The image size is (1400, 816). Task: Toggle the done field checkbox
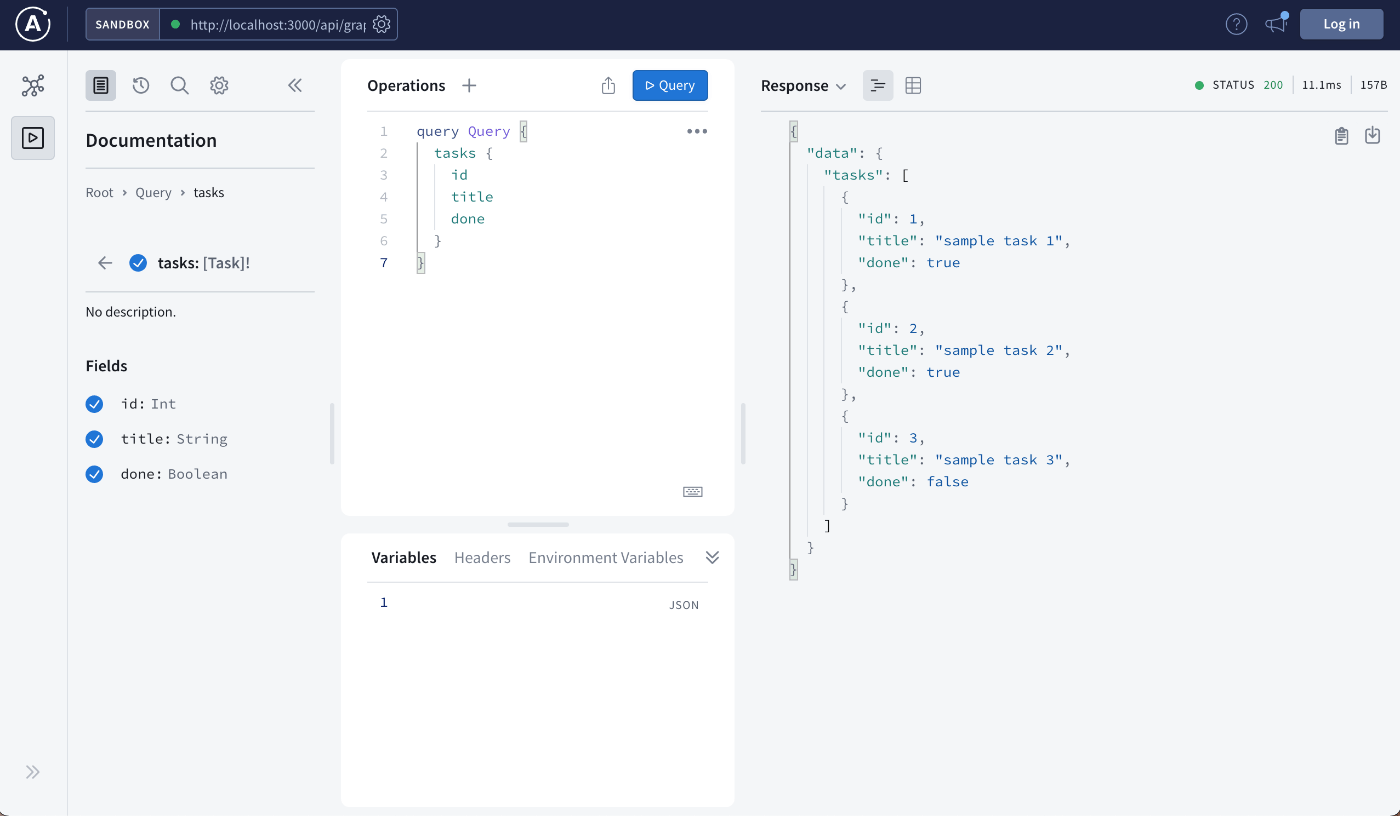point(95,474)
